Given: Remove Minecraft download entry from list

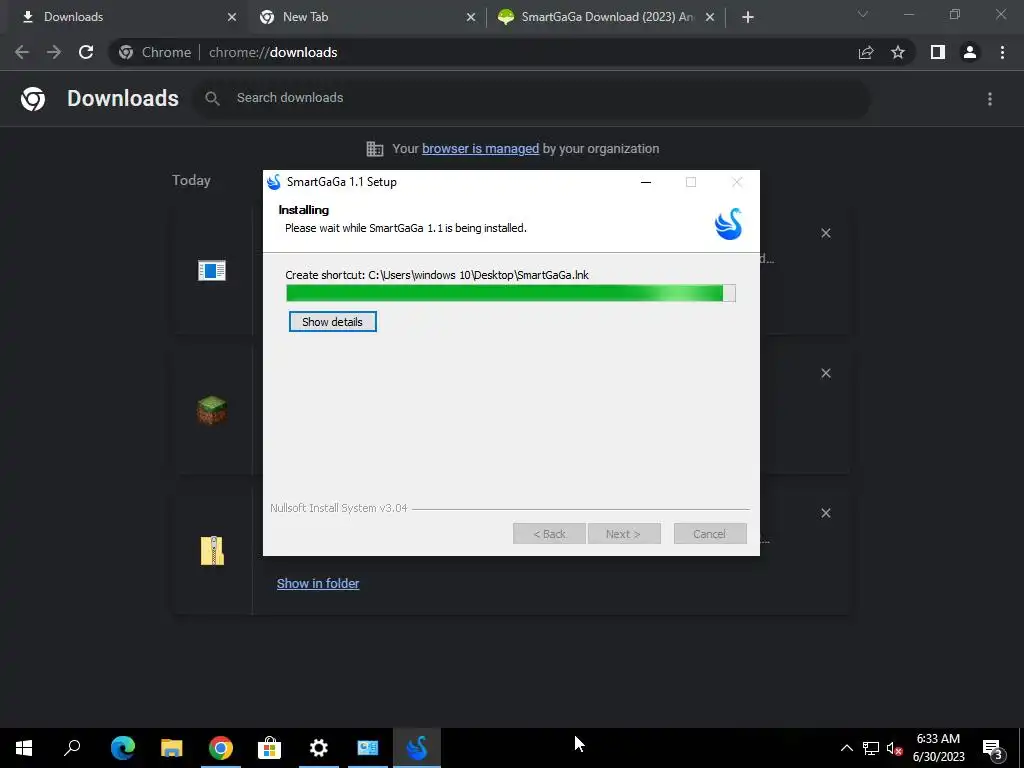Looking at the screenshot, I should click(x=826, y=373).
